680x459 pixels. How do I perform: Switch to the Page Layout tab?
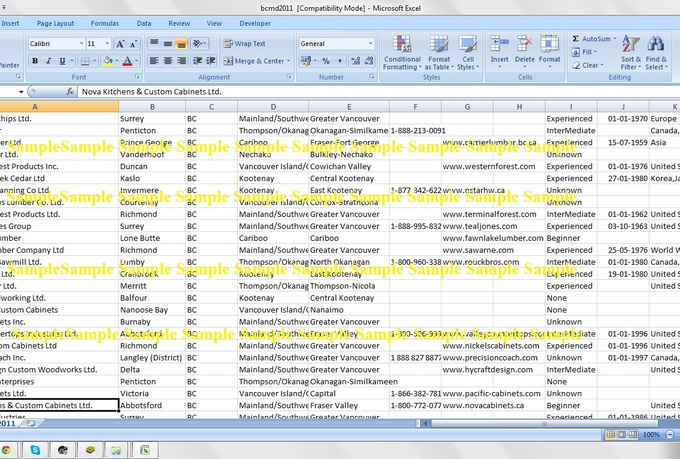click(55, 22)
